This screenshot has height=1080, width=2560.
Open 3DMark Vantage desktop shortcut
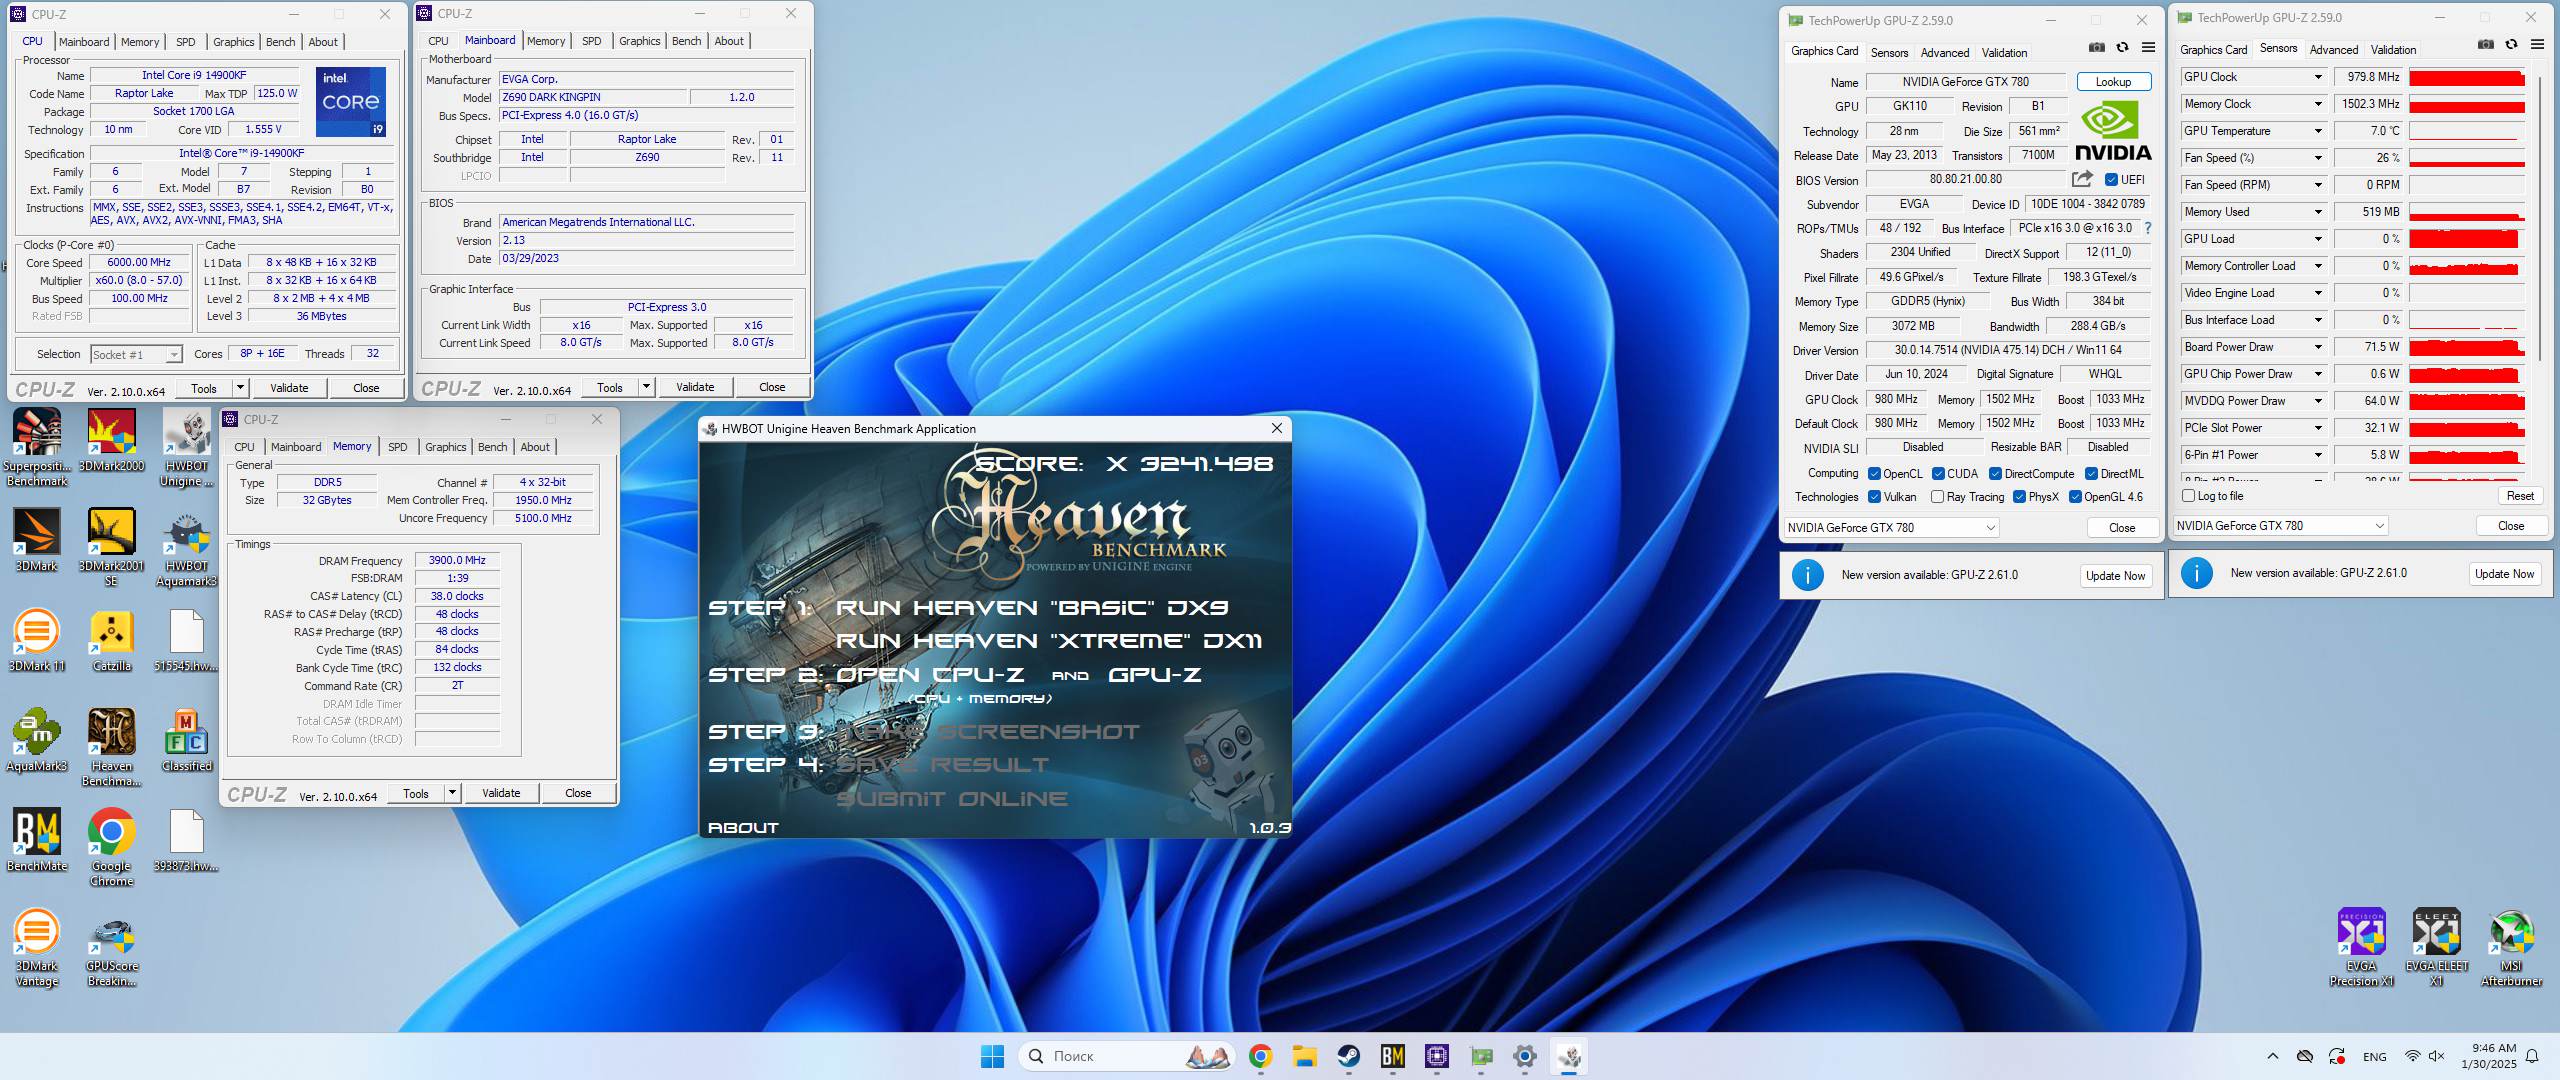point(37,946)
